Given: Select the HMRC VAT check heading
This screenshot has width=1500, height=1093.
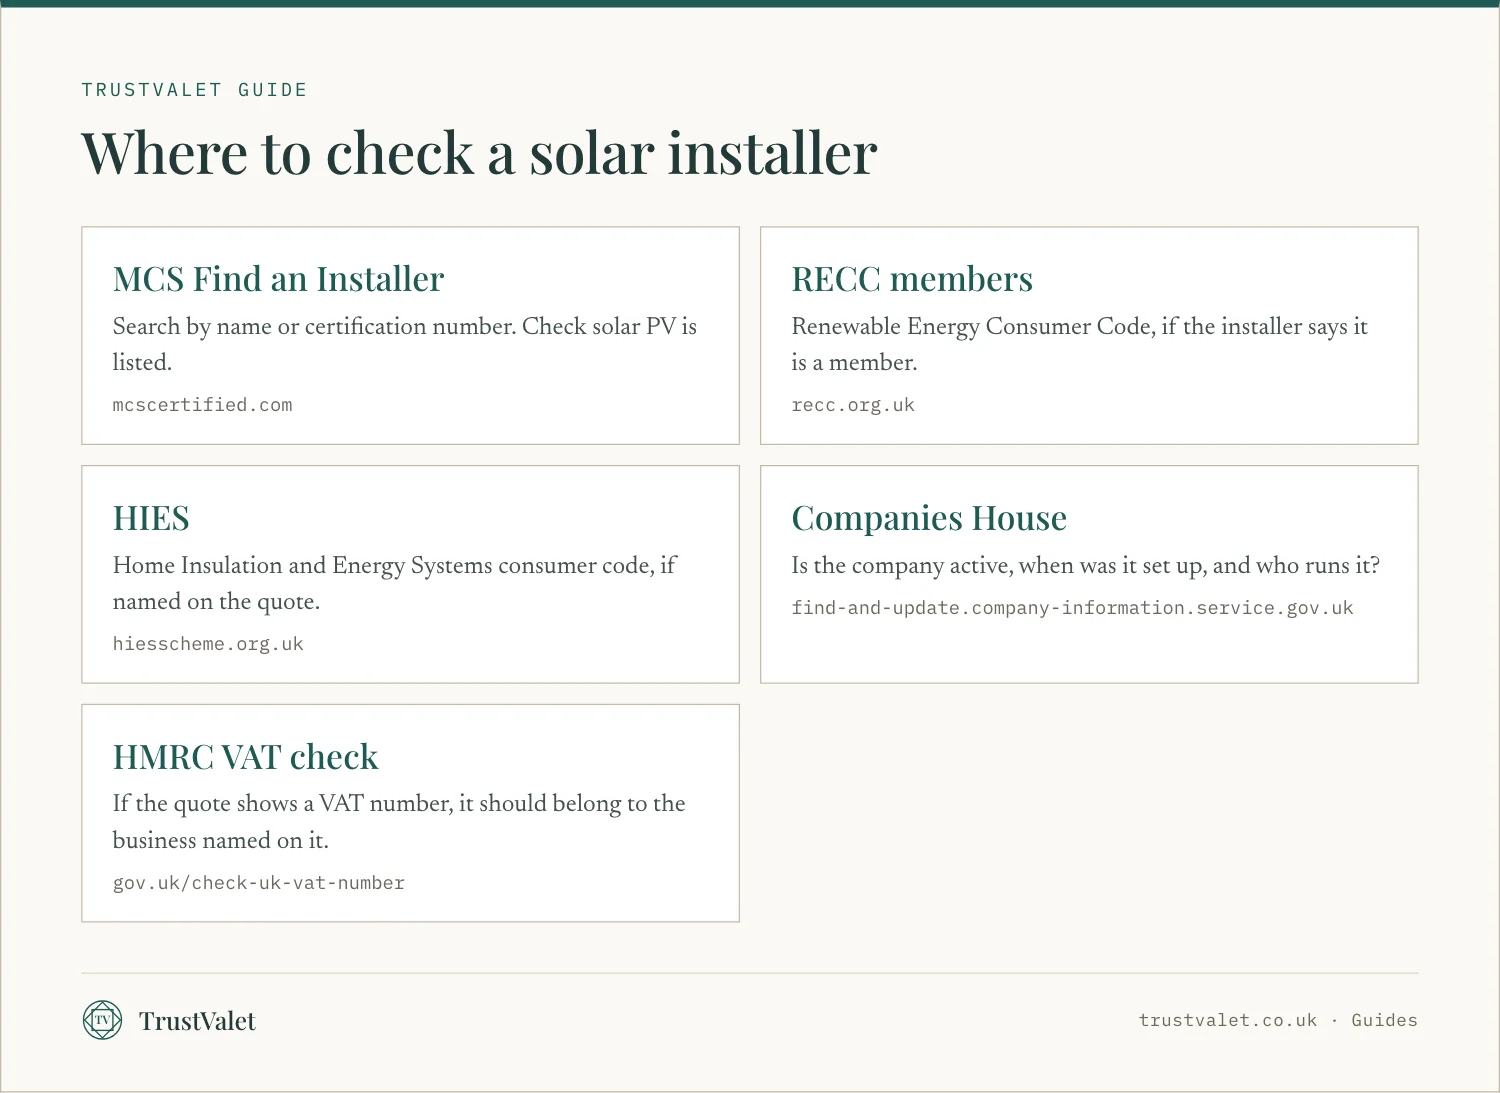Looking at the screenshot, I should (245, 757).
